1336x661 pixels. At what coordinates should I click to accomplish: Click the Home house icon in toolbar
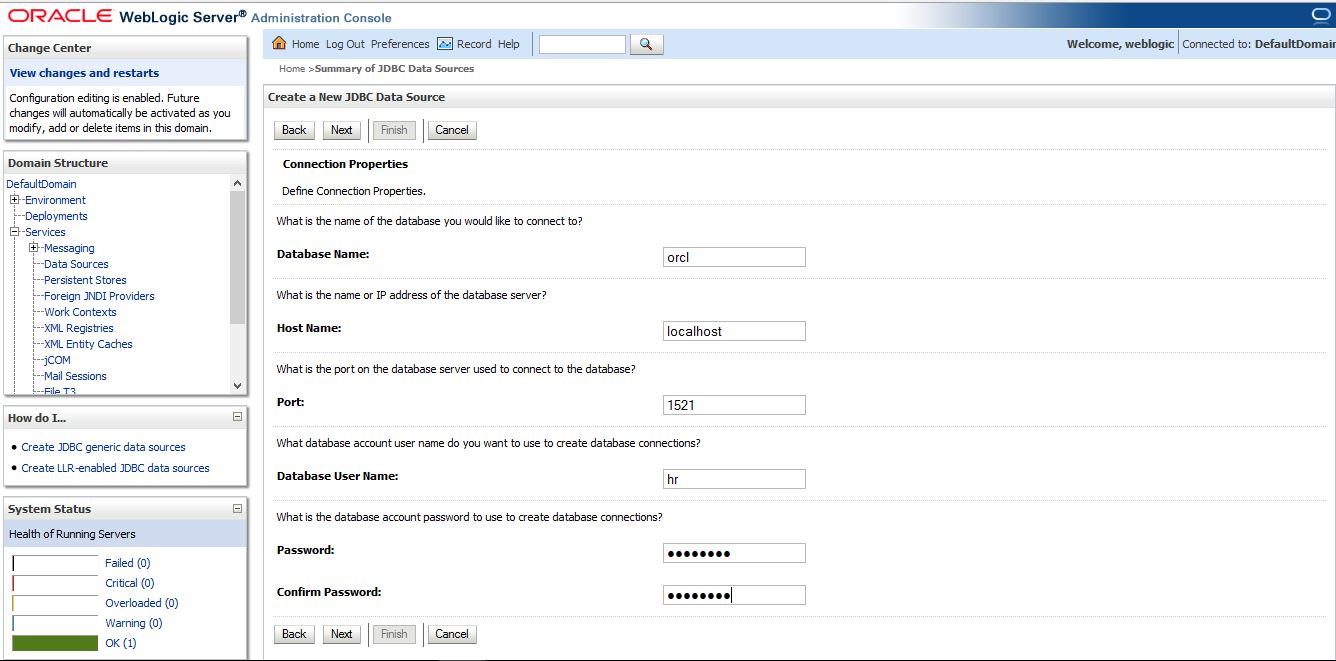[x=279, y=44]
